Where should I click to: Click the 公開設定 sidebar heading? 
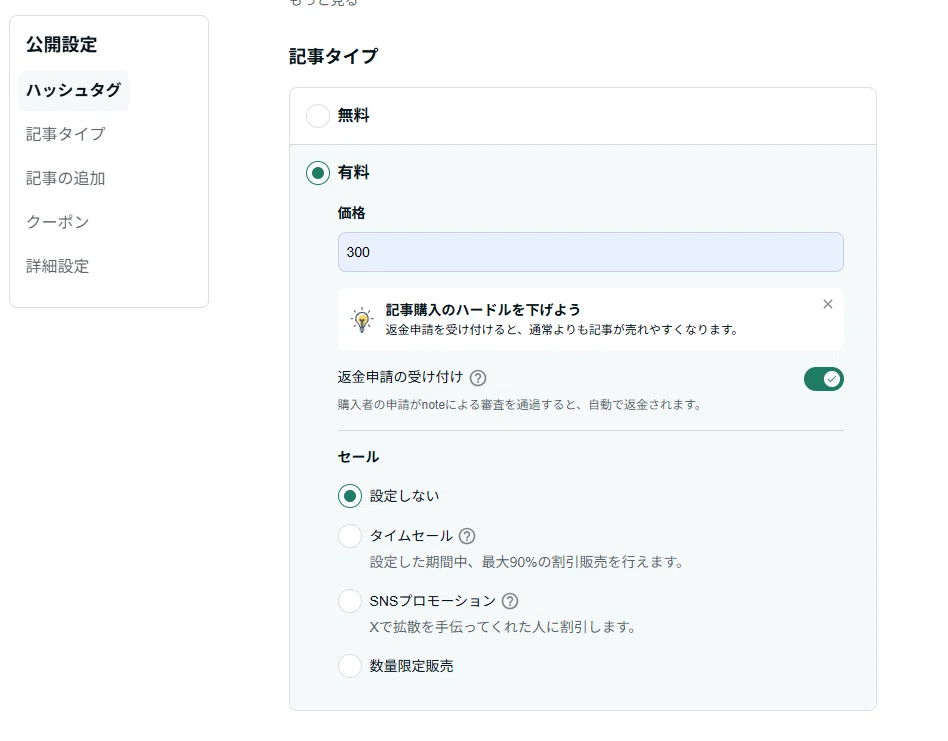tap(62, 44)
